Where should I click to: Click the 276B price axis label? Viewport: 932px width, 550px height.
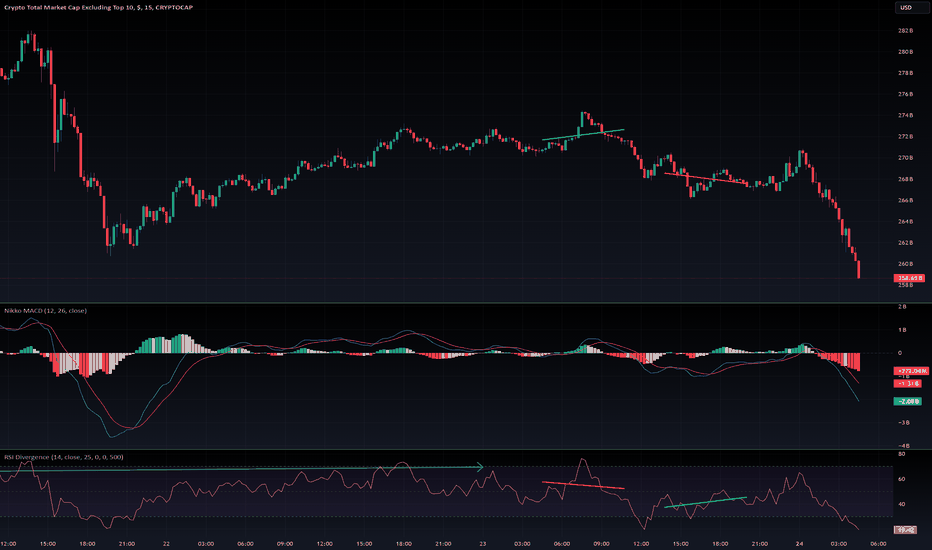[x=905, y=94]
